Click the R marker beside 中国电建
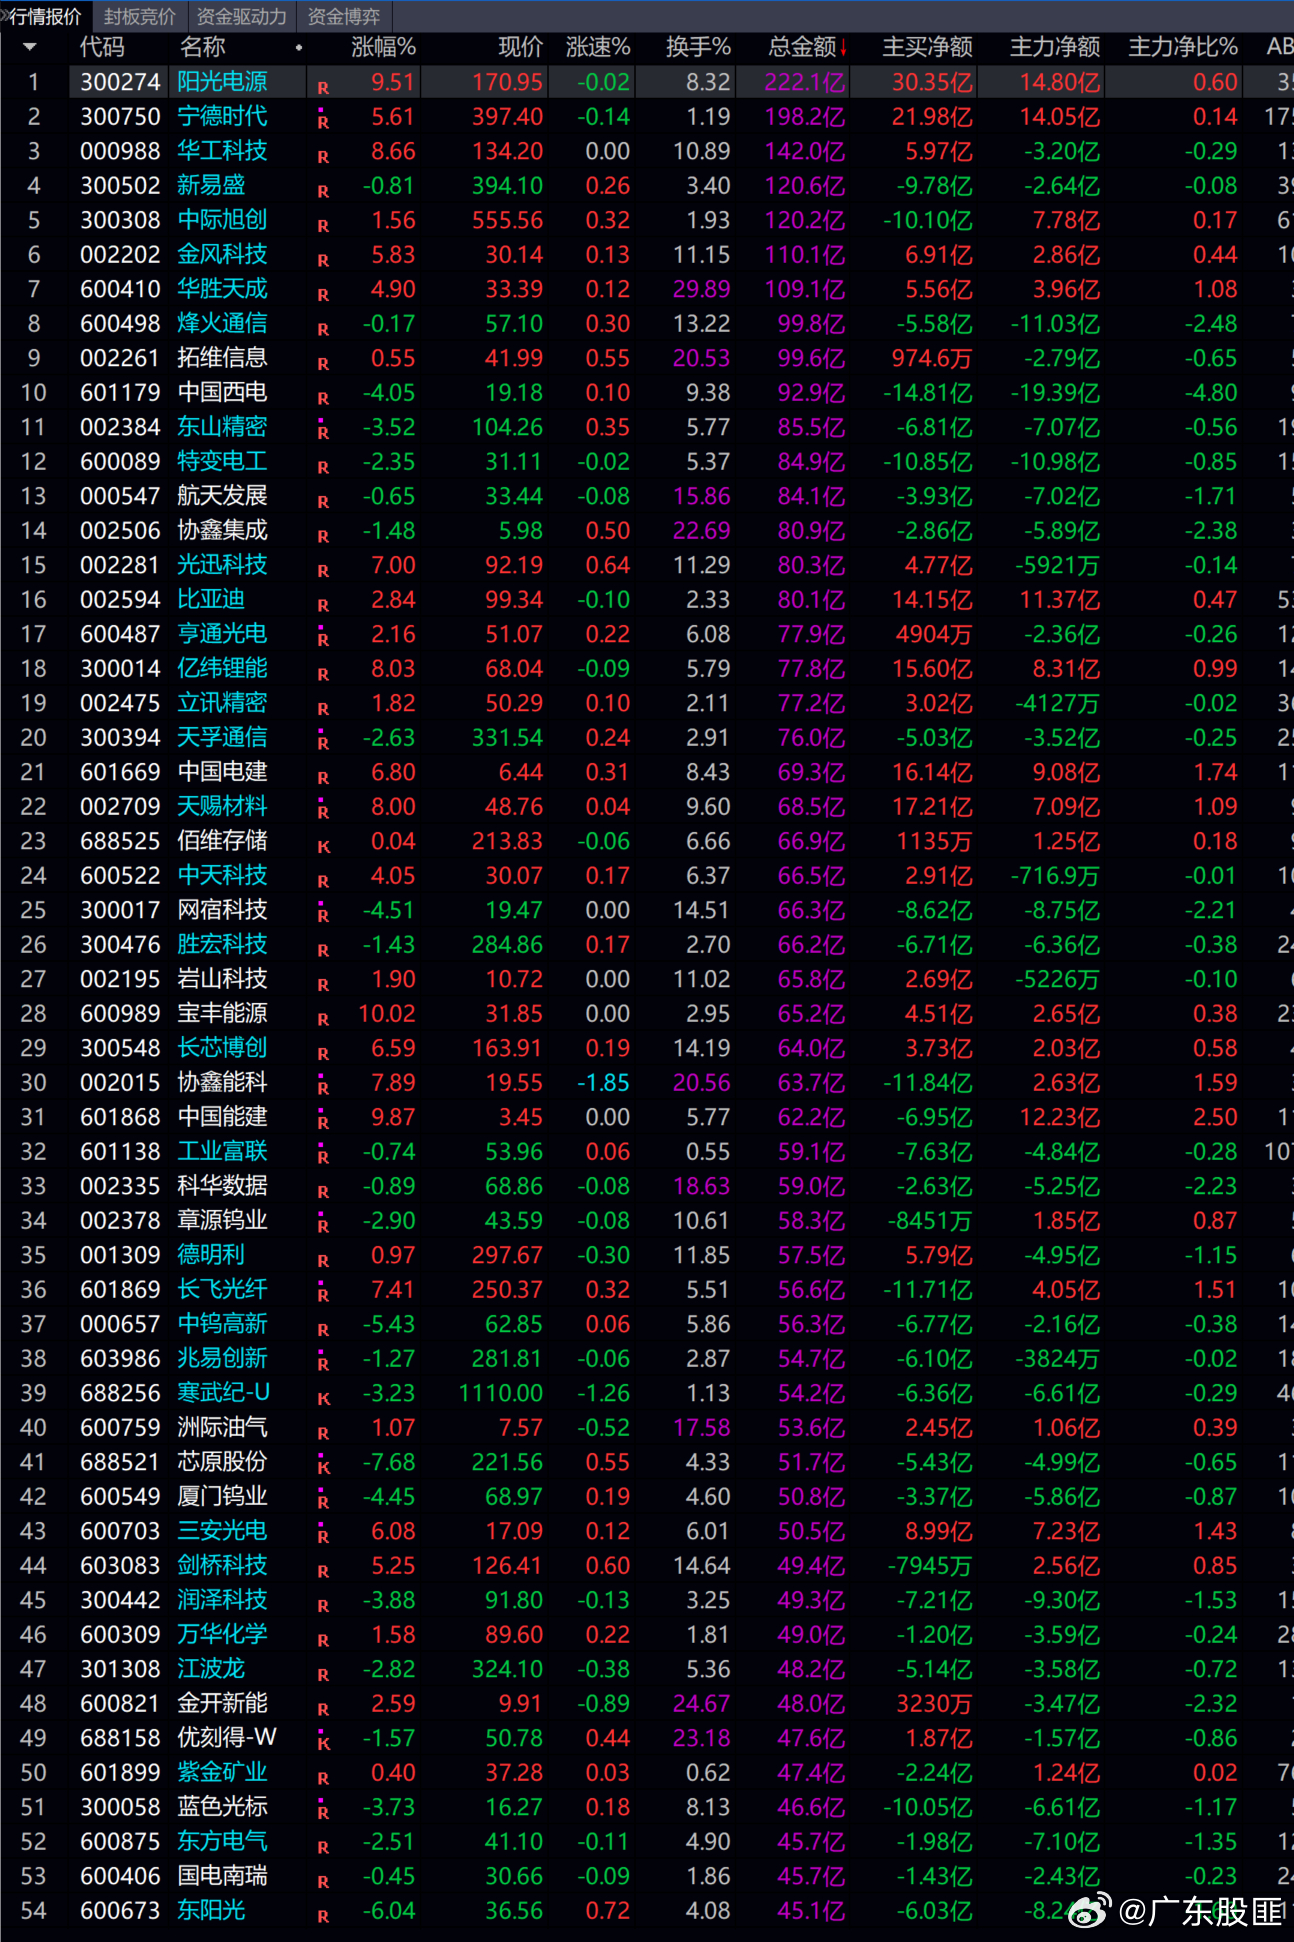1294x1942 pixels. click(323, 778)
